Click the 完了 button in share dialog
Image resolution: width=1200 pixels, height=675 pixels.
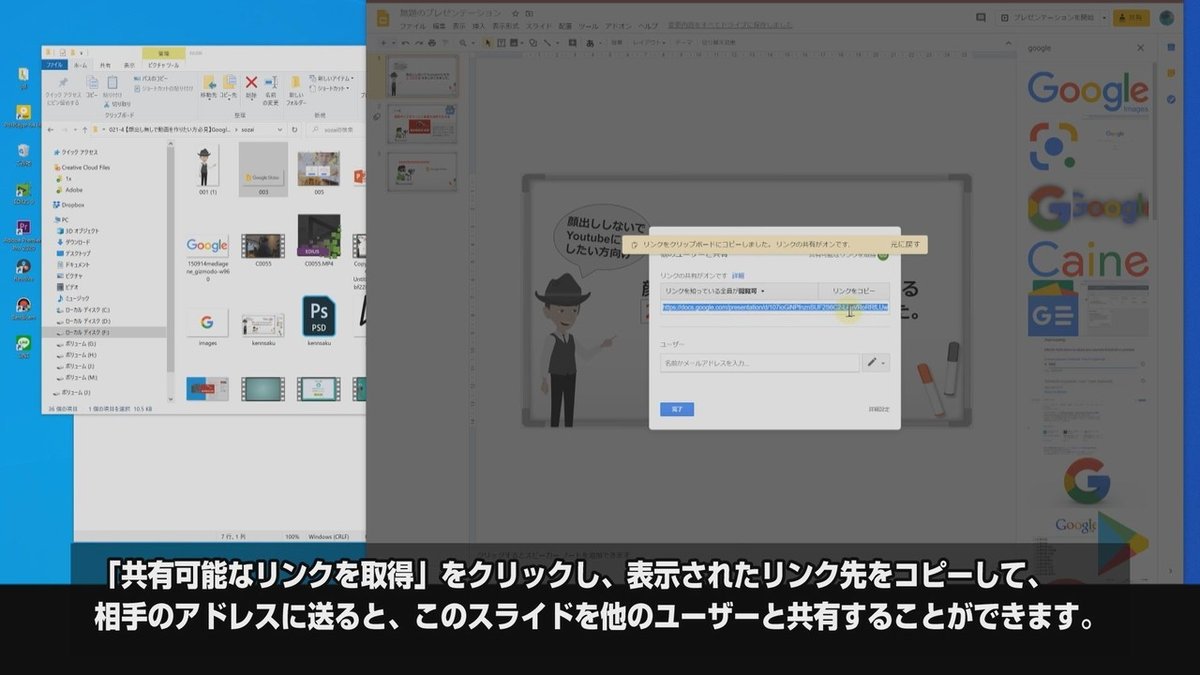tap(677, 409)
